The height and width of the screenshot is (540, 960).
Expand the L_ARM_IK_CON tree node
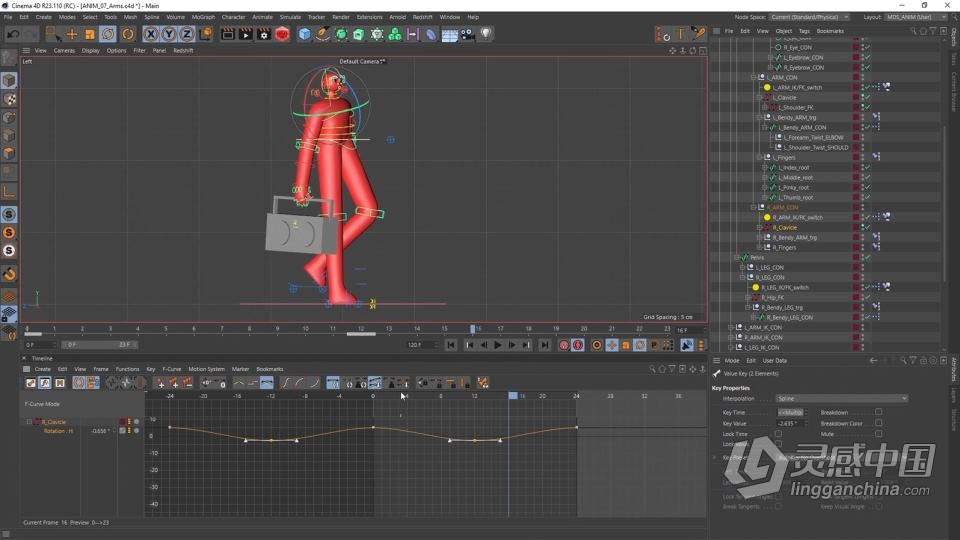731,328
